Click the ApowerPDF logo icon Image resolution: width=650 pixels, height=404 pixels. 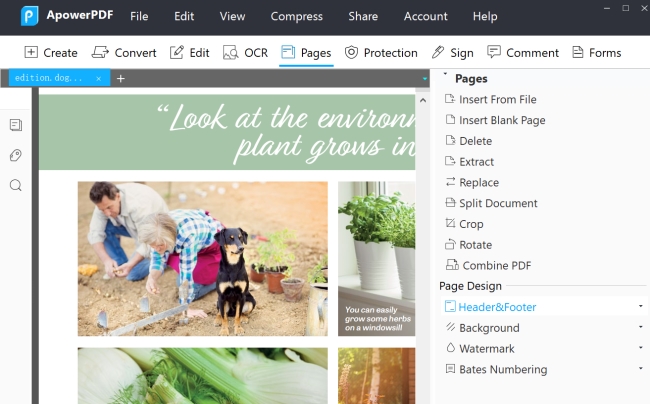(29, 16)
